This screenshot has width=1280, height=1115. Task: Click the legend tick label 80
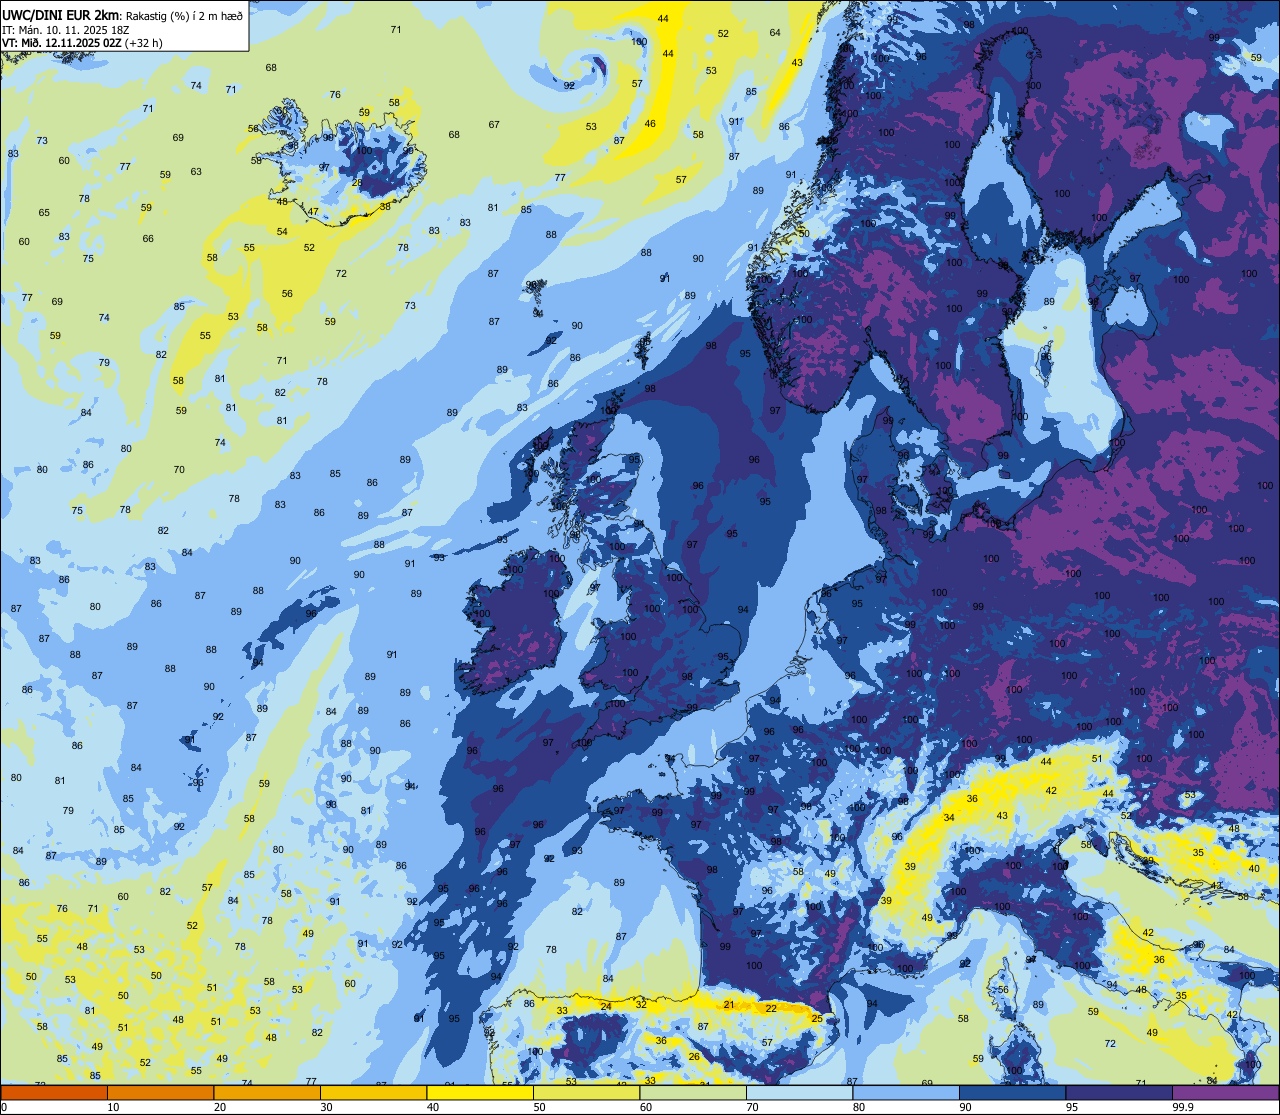pos(859,1107)
